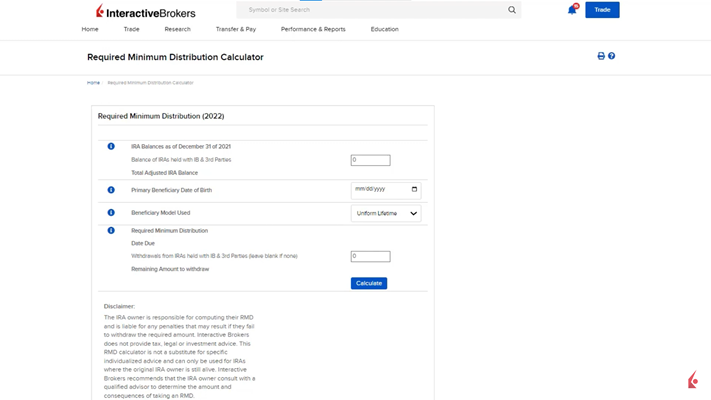This screenshot has height=400, width=711.
Task: Click info icon beside IRA Balances
Action: click(x=111, y=146)
